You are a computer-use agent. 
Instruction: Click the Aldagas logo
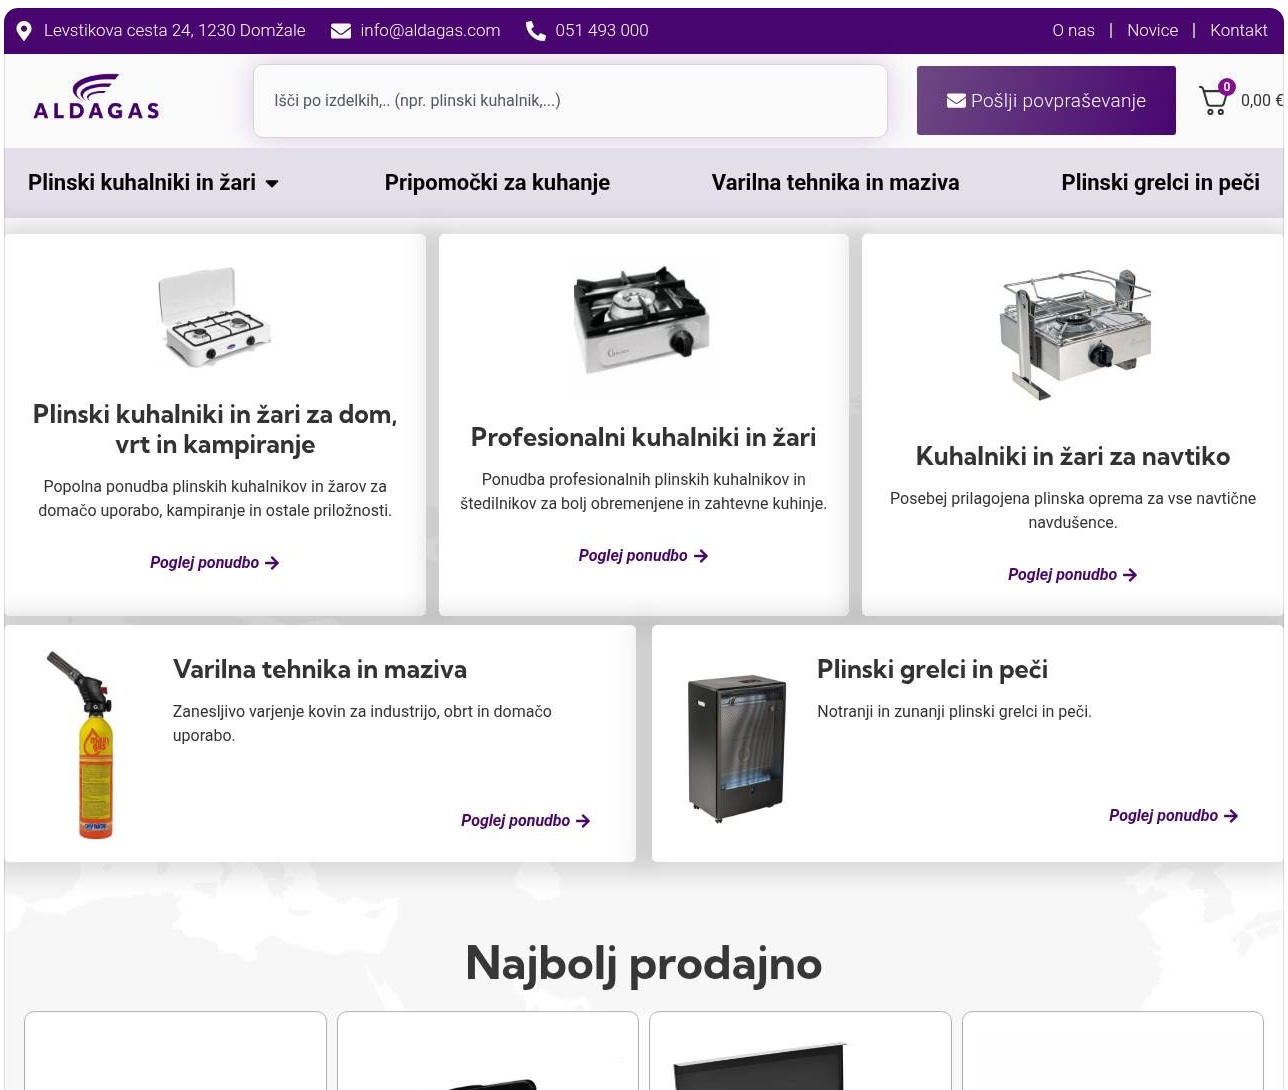tap(96, 97)
